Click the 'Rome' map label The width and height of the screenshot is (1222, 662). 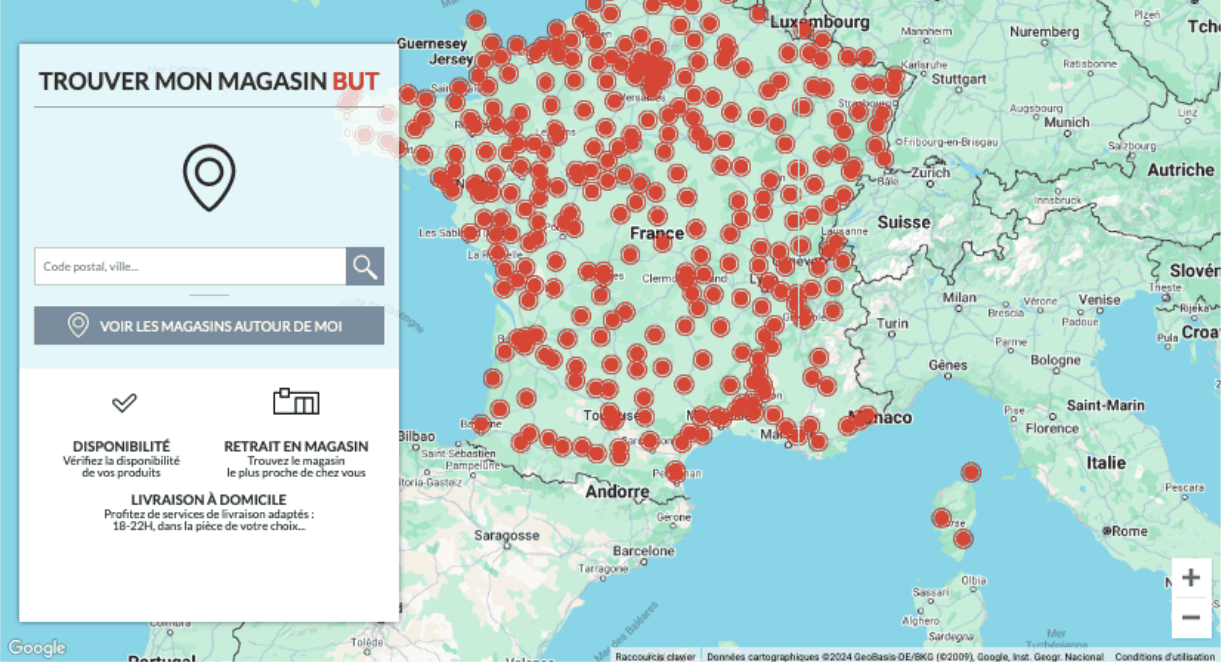point(1129,531)
